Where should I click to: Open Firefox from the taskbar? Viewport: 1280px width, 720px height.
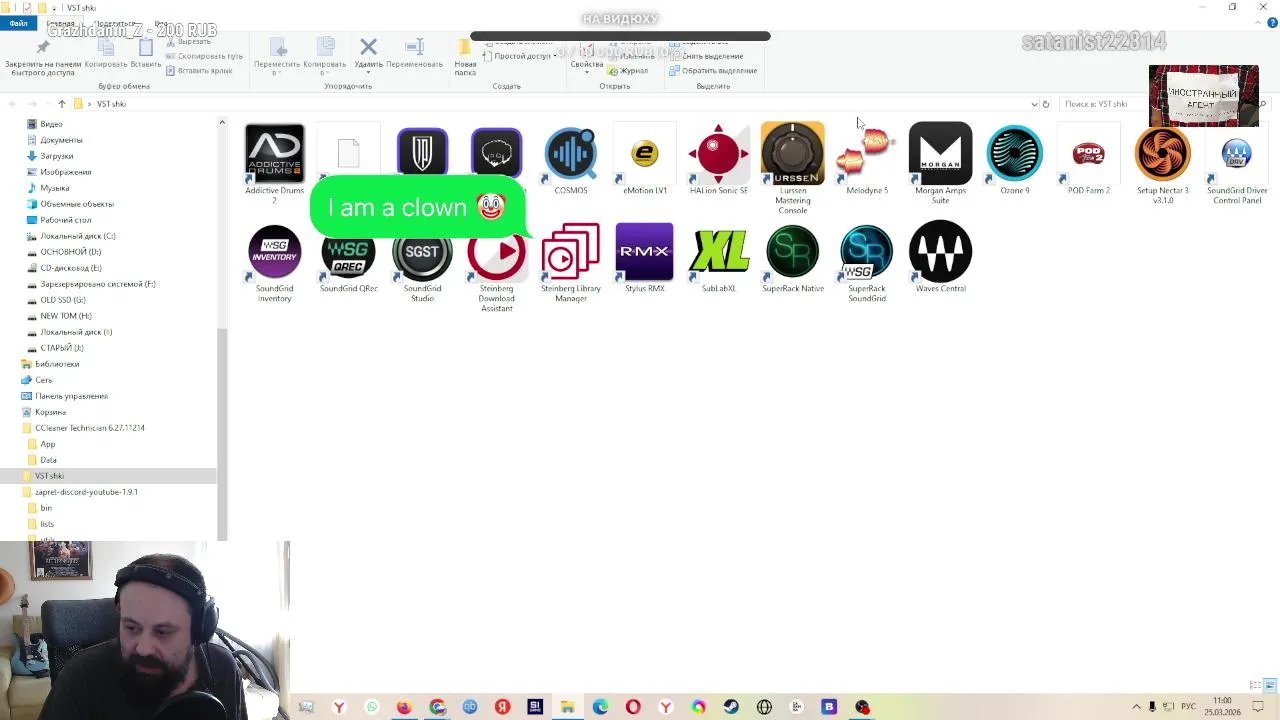404,707
